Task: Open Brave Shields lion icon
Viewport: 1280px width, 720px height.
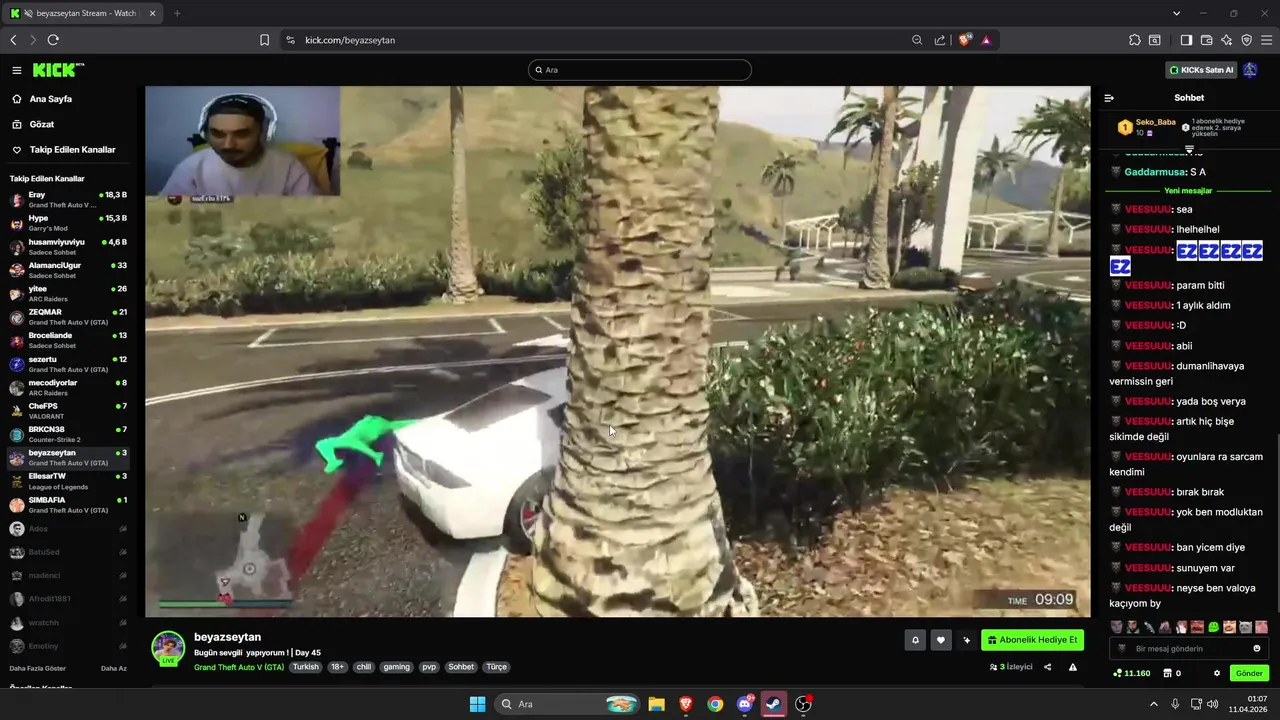Action: coord(964,40)
